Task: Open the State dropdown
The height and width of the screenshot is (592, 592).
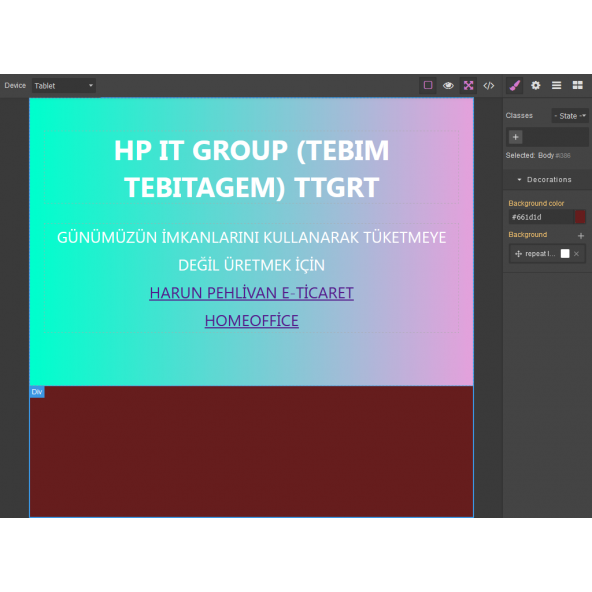Action: pyautogui.click(x=570, y=116)
